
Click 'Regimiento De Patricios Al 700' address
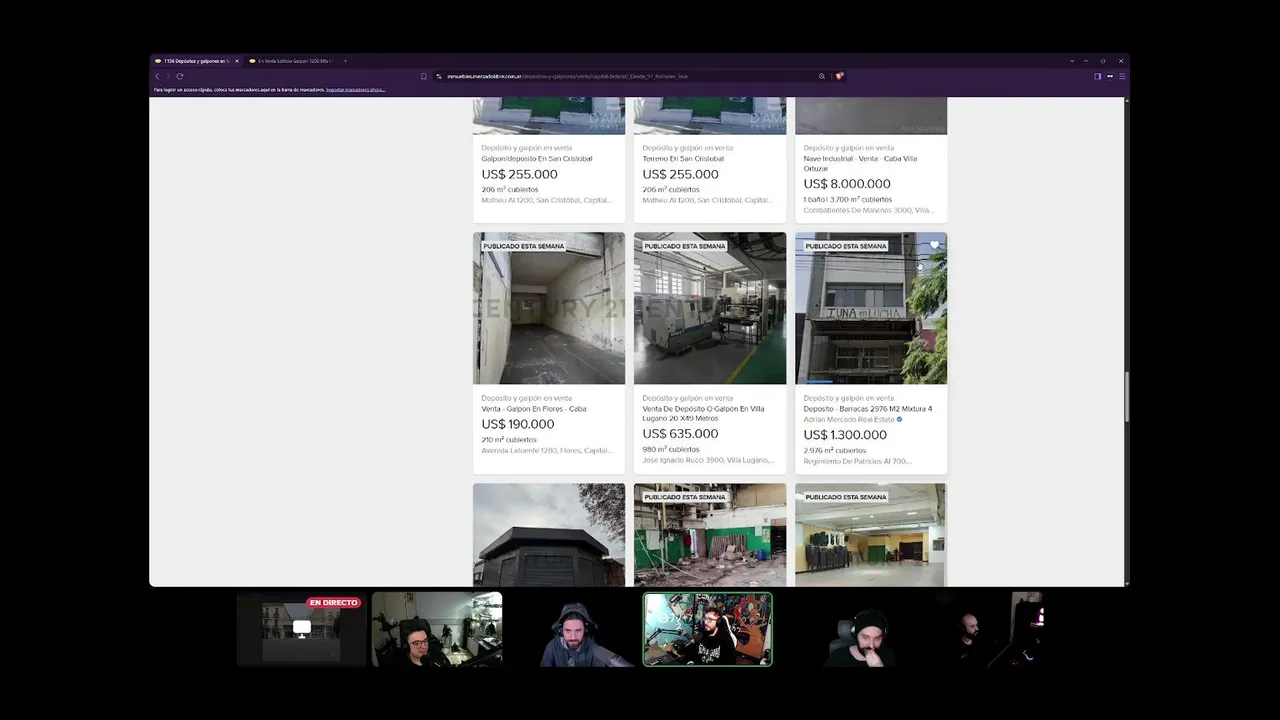[x=857, y=461]
